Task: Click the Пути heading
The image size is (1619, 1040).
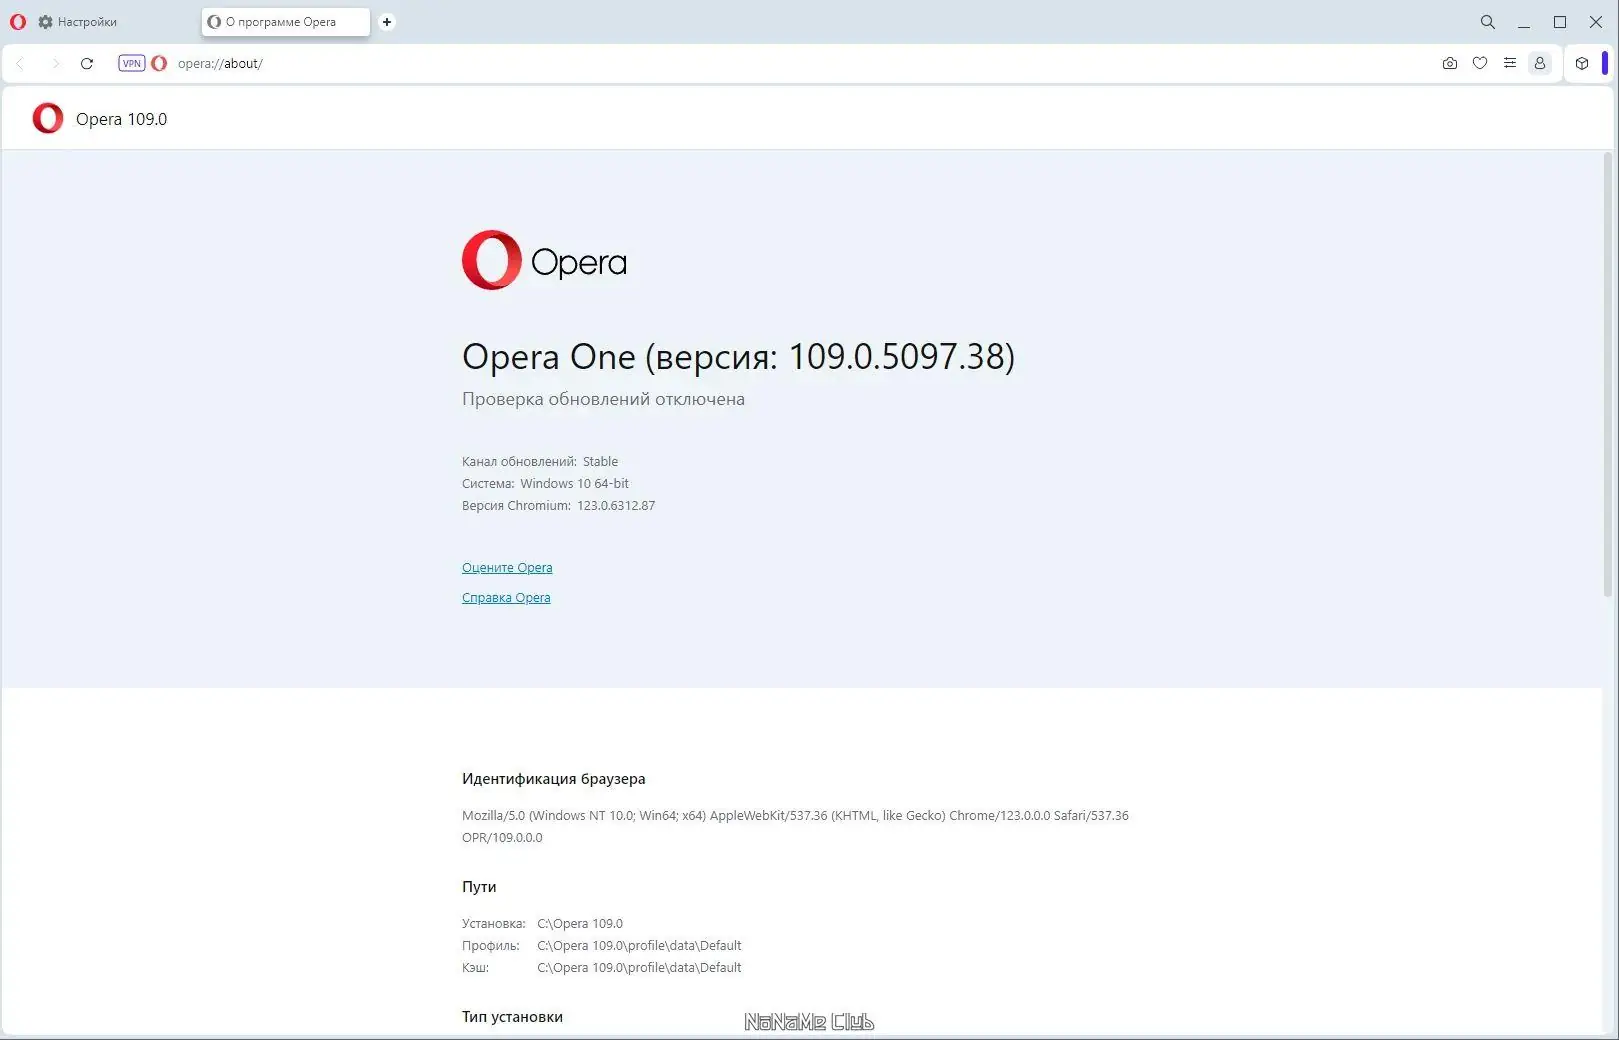Action: (x=479, y=886)
